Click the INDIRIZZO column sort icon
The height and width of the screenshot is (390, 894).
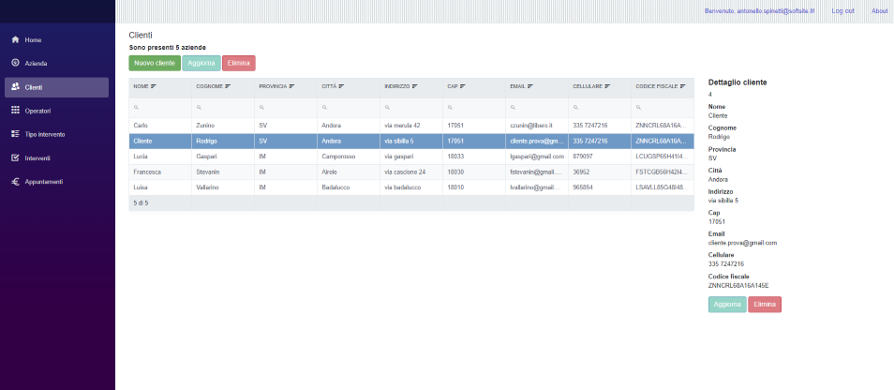pyautogui.click(x=415, y=87)
